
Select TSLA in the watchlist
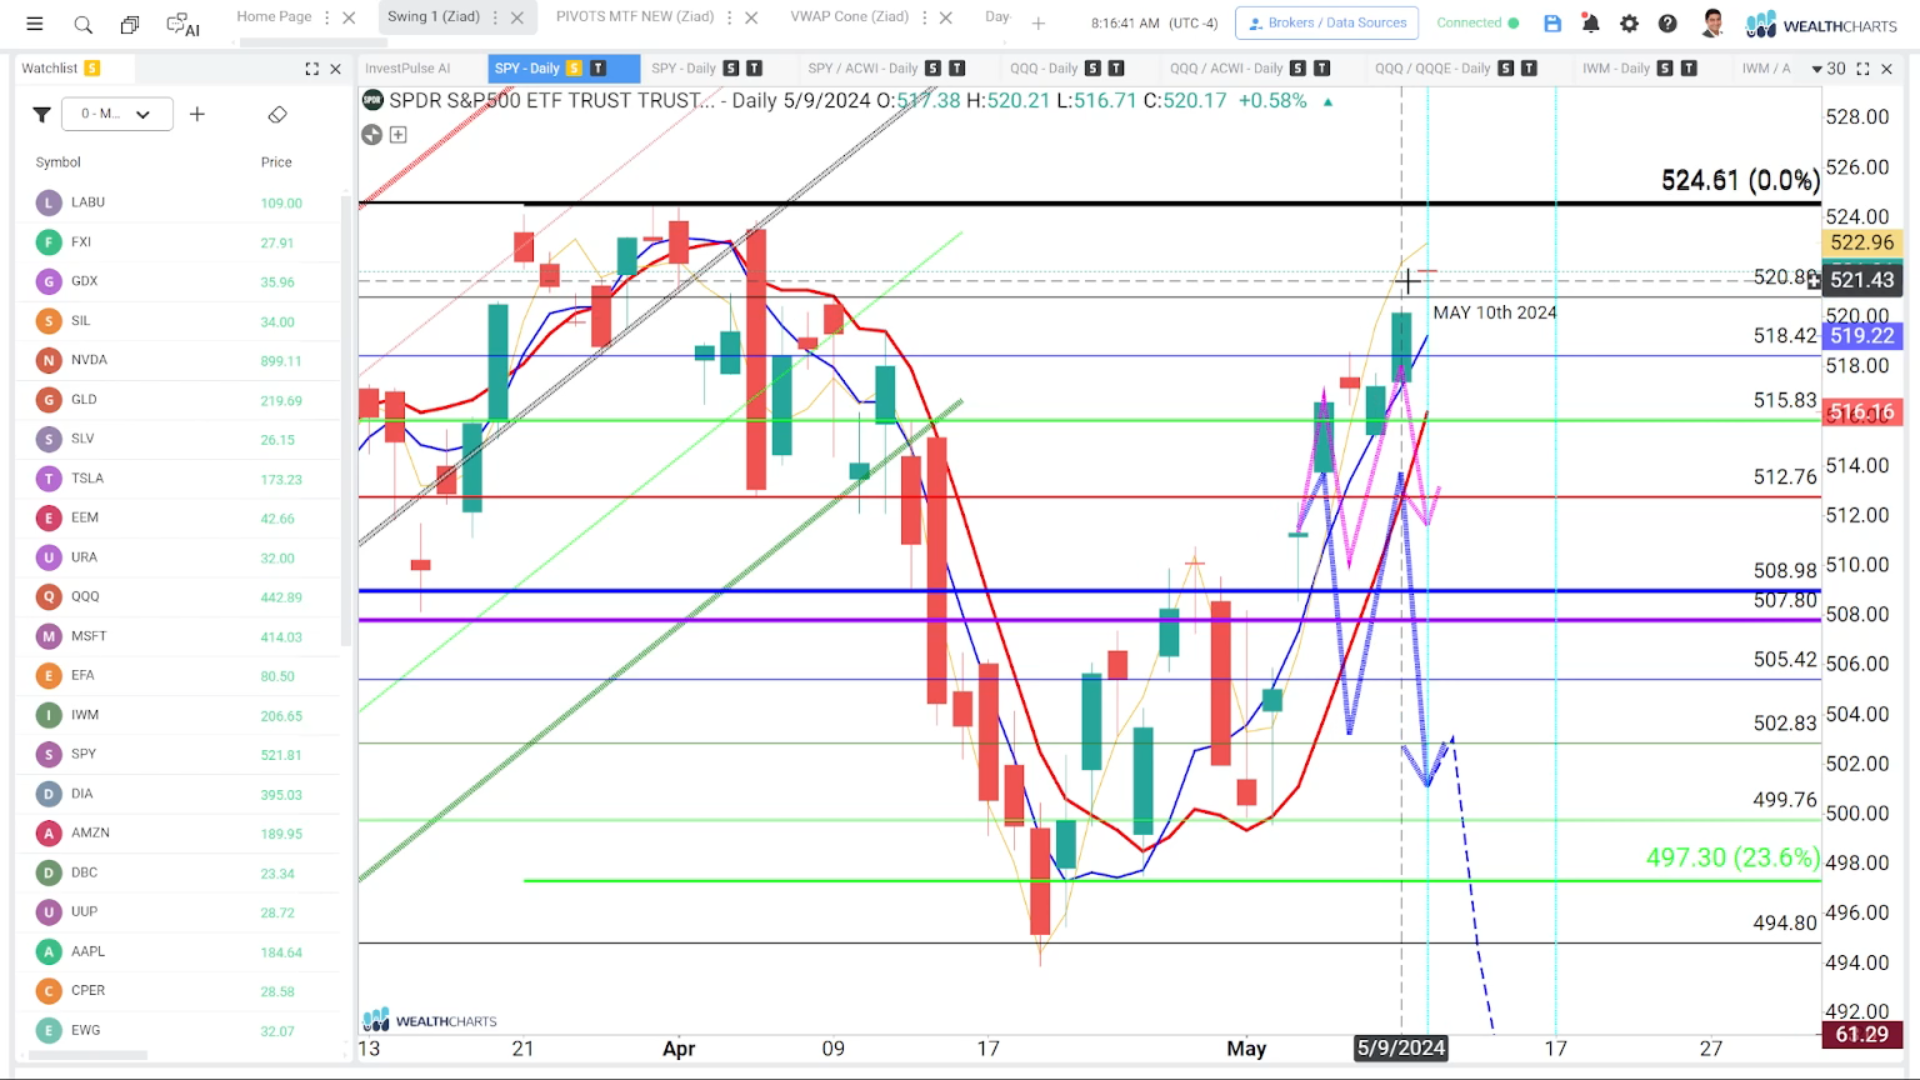180,479
